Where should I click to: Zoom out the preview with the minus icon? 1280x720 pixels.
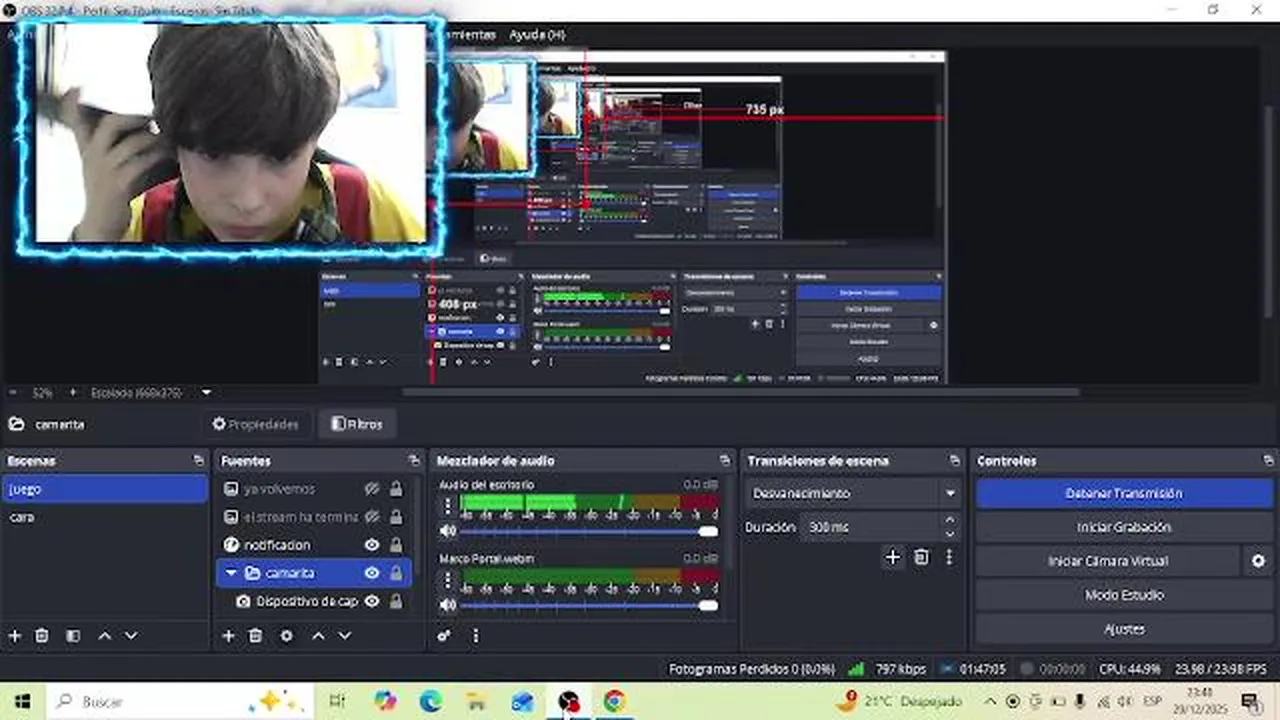click(x=13, y=393)
